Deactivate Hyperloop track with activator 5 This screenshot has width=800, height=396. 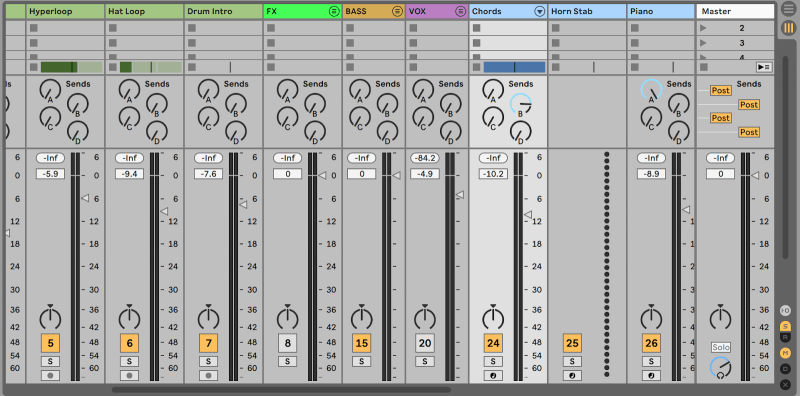(51, 343)
